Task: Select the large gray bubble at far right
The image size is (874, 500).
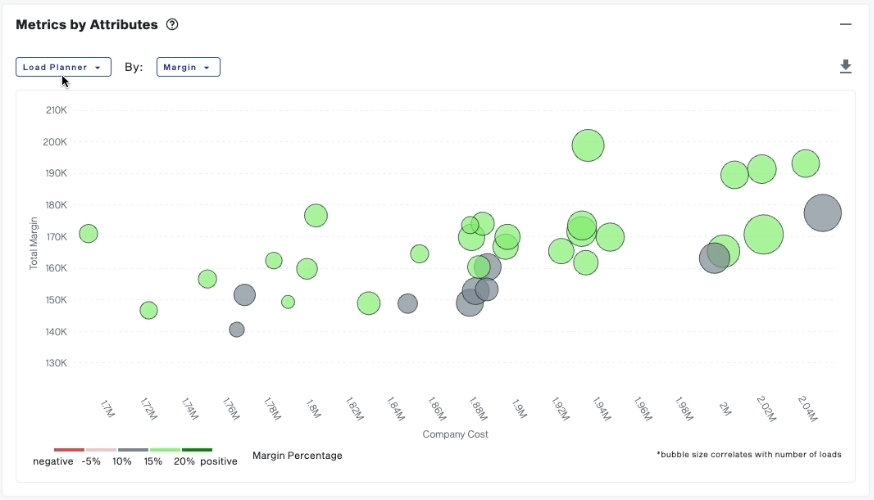Action: (x=822, y=213)
